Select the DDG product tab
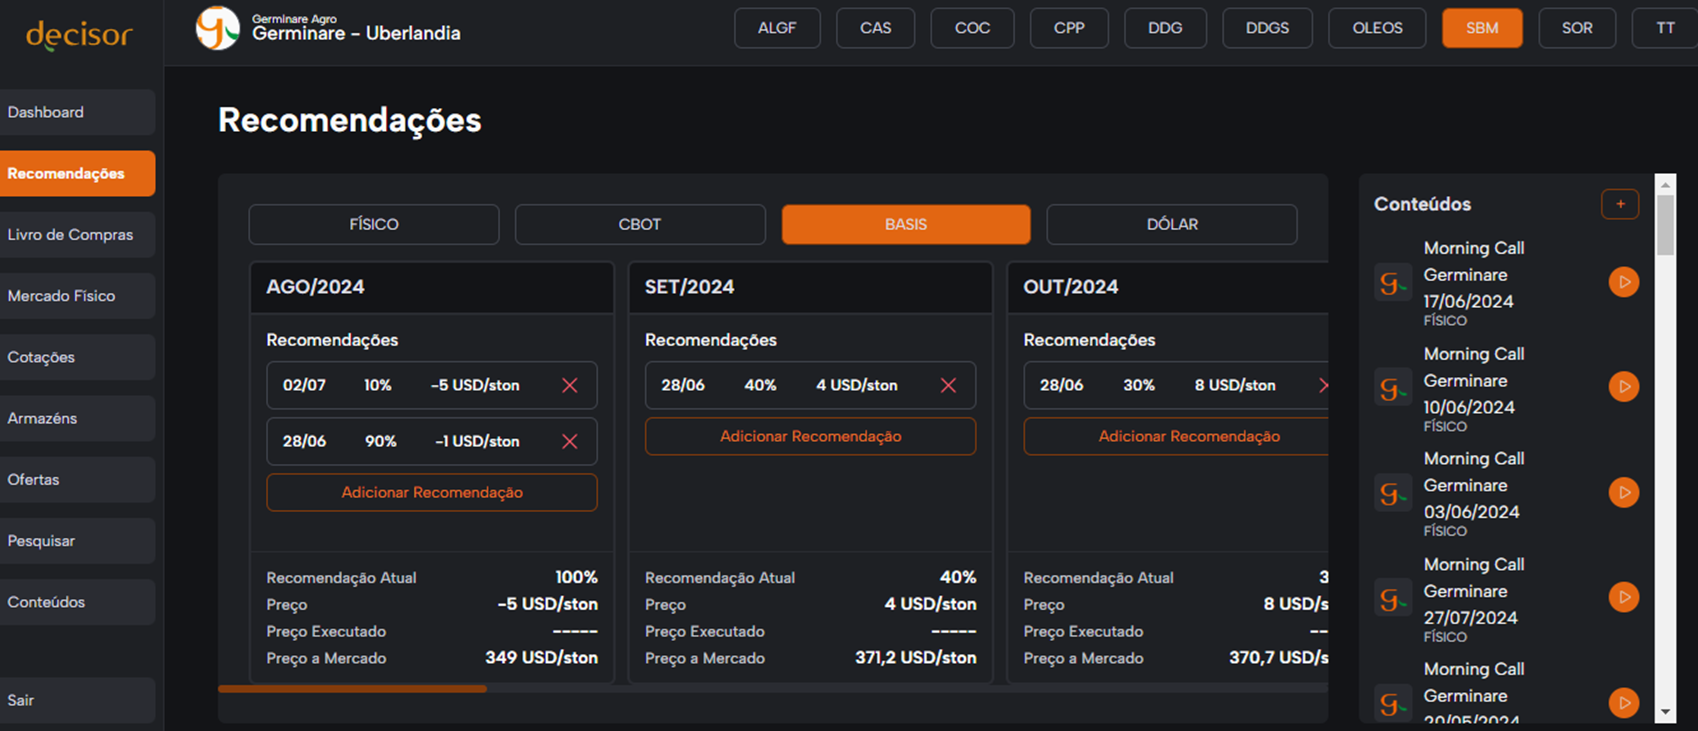The image size is (1698, 731). coord(1165,28)
